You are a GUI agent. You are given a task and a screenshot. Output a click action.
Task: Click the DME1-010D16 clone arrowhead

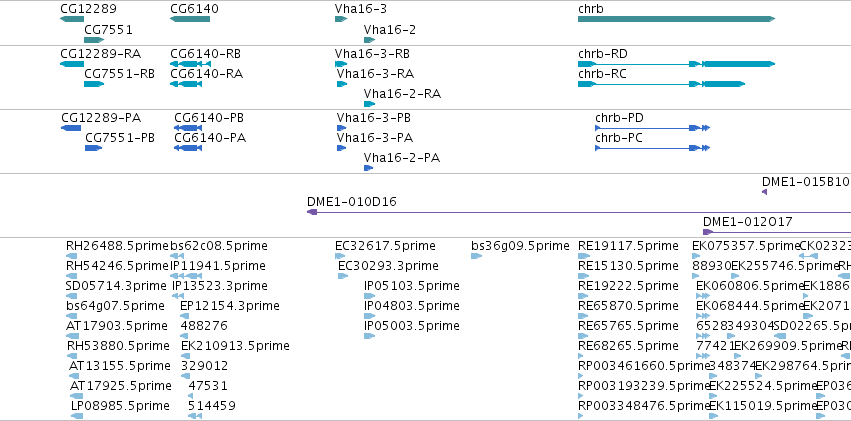pos(312,212)
